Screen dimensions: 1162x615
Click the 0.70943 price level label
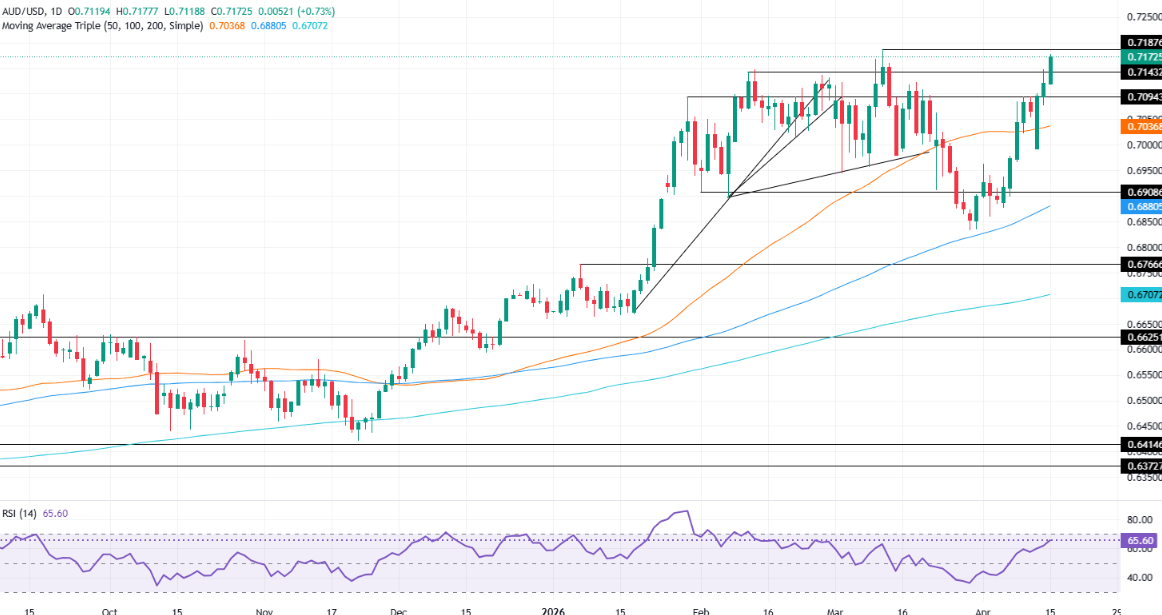coord(1139,97)
